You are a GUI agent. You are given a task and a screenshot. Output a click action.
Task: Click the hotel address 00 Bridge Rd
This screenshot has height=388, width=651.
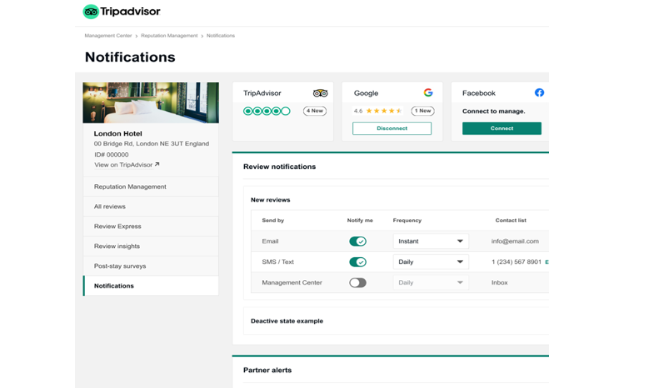151,144
